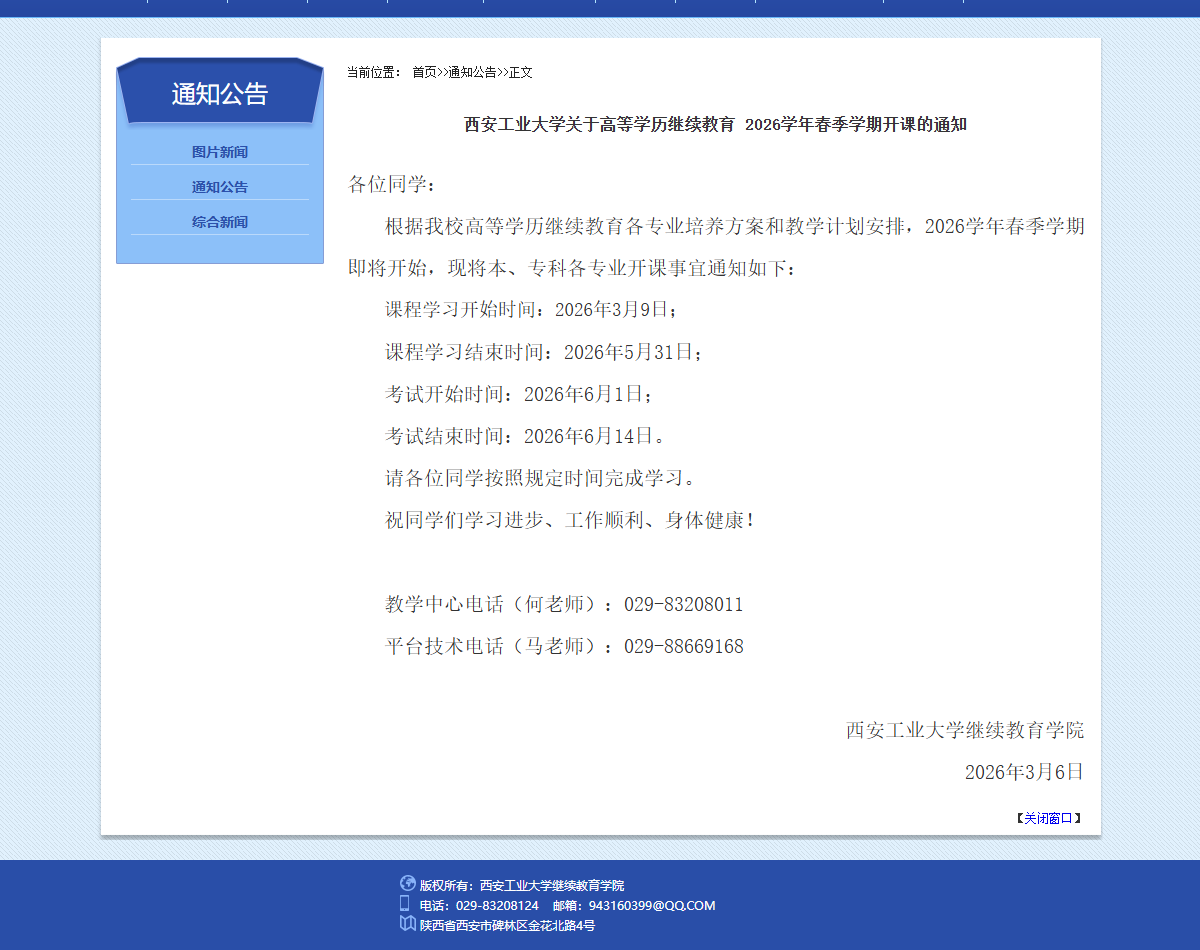
Task: Click the date 2026年3月6日 under signature
Action: [x=1024, y=772]
